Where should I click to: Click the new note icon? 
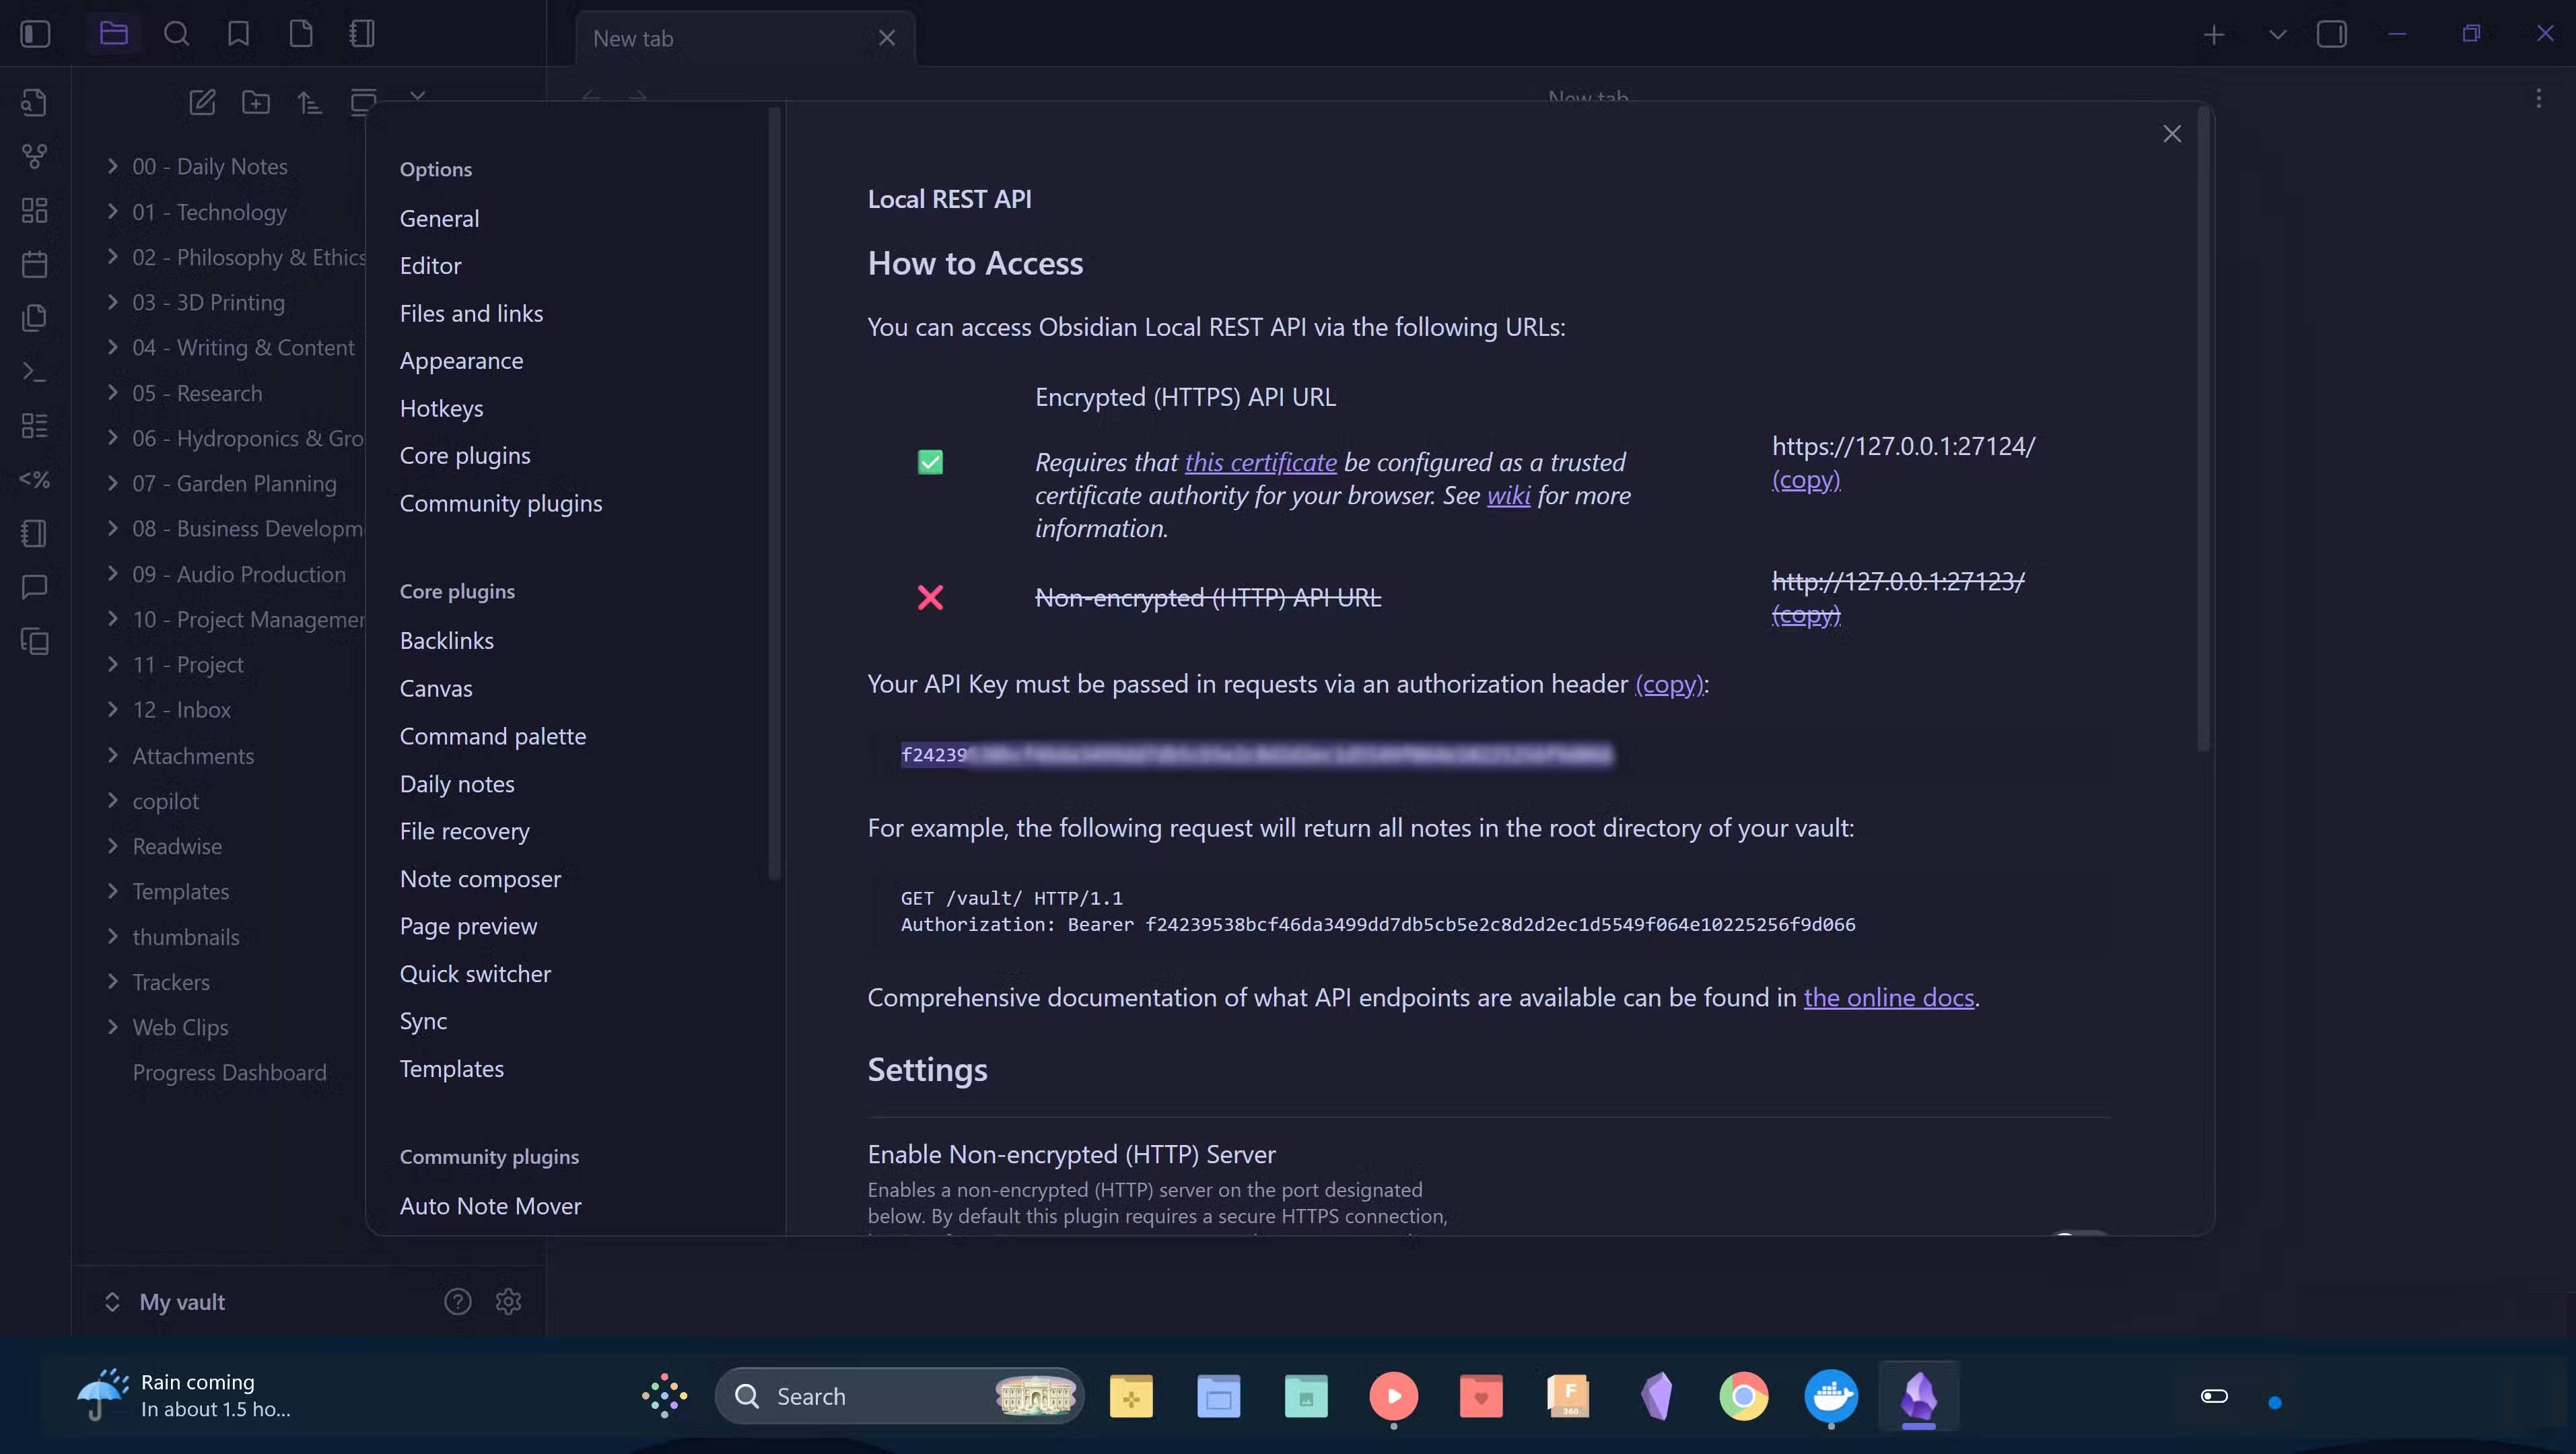202,102
